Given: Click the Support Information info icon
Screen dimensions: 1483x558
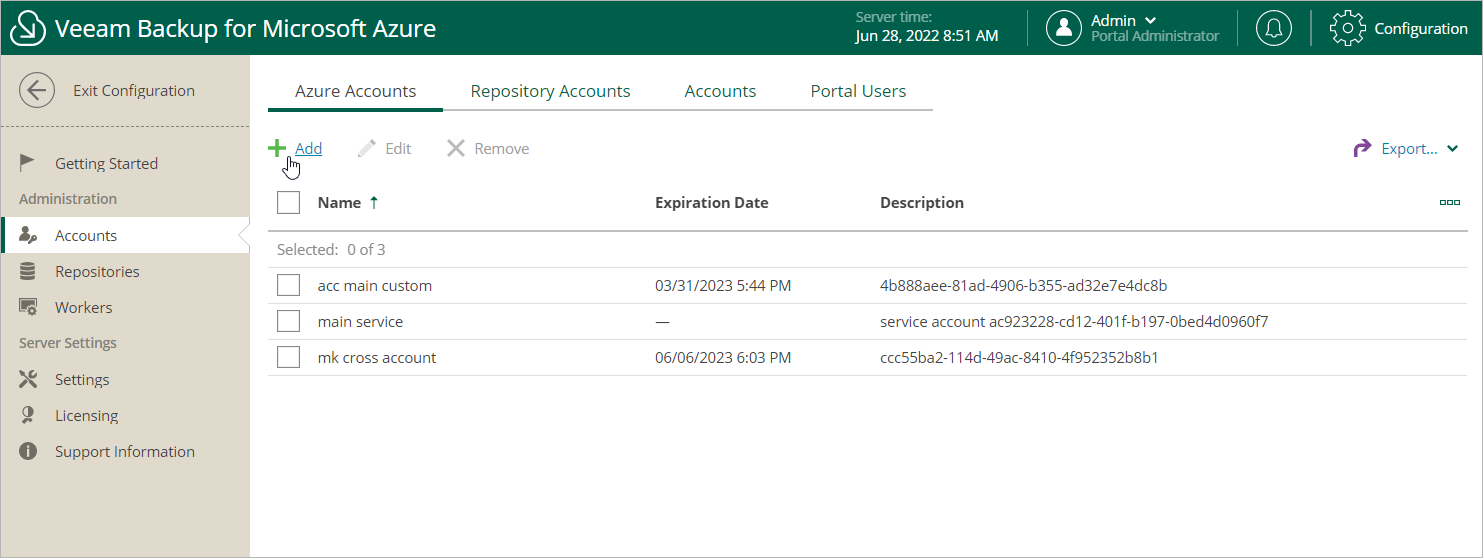Looking at the screenshot, I should coord(28,452).
